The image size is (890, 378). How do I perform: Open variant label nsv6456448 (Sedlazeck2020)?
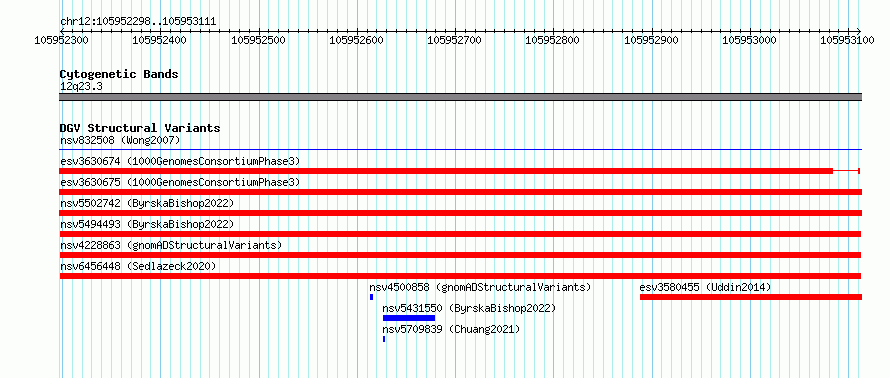(138, 266)
